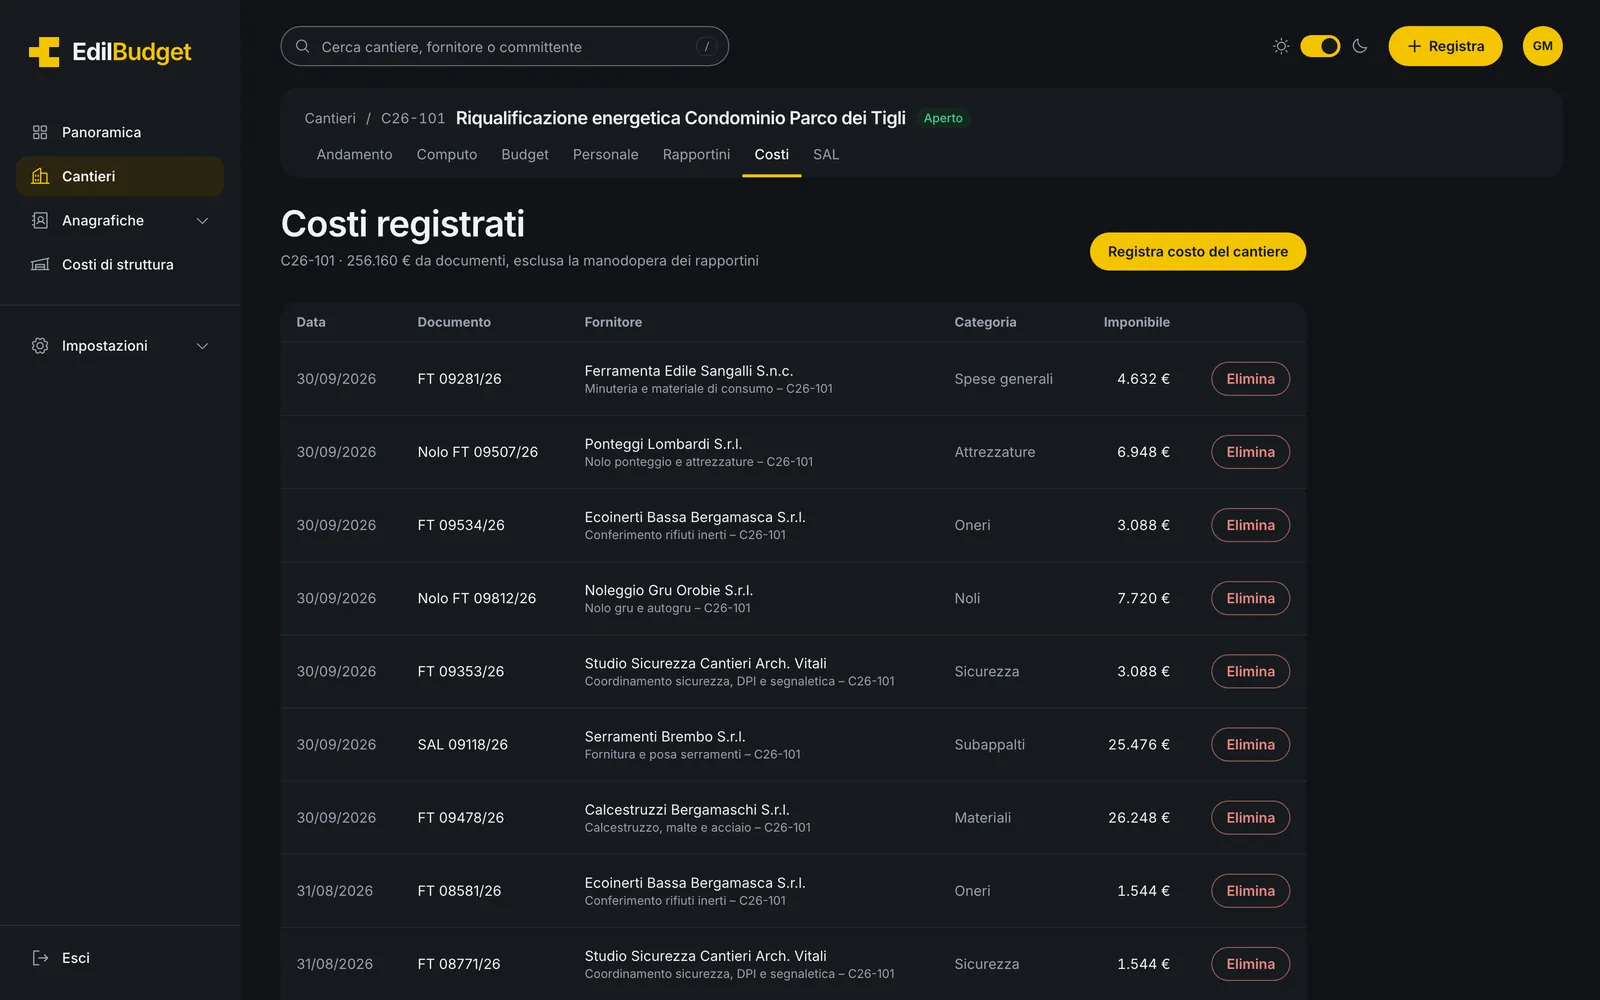Select the Costi tab

coord(771,155)
